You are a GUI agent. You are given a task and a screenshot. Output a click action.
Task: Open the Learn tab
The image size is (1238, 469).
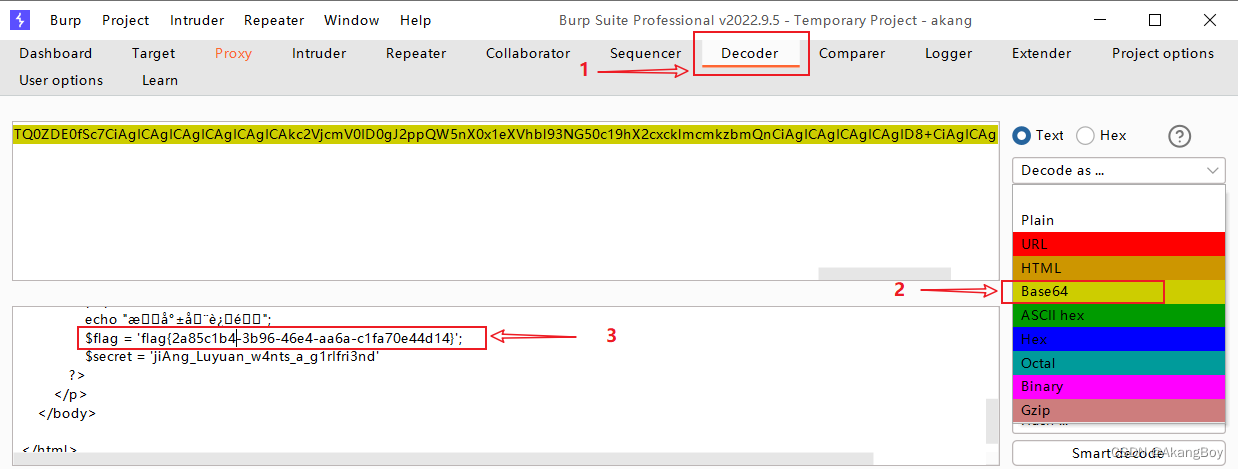(x=160, y=80)
